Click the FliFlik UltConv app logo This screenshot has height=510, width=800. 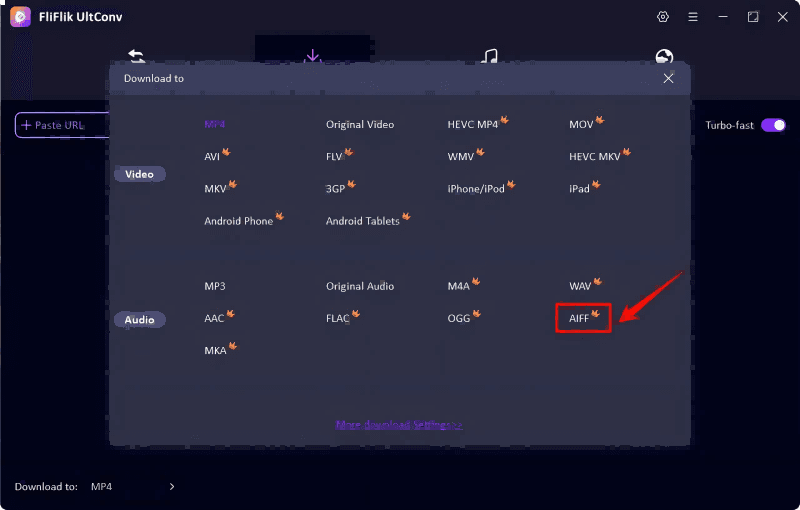click(x=19, y=17)
